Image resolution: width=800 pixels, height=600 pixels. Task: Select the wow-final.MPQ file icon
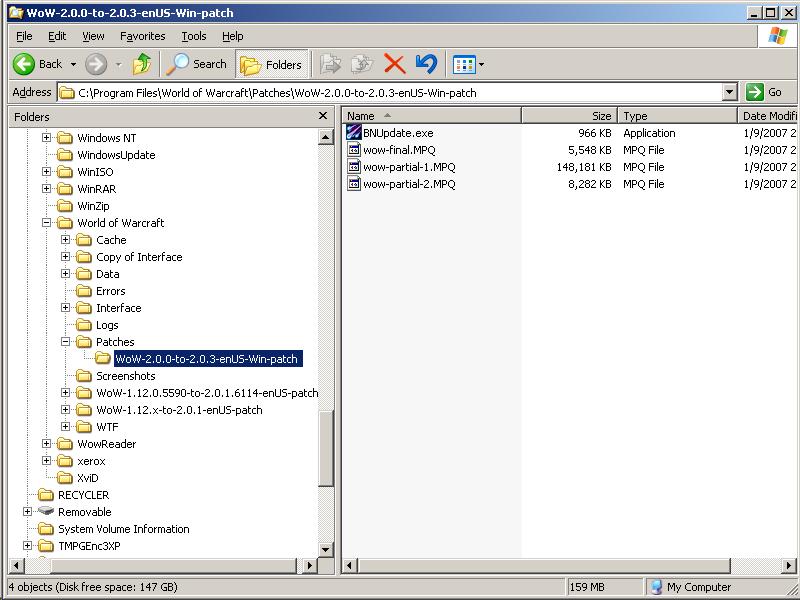[x=354, y=149]
